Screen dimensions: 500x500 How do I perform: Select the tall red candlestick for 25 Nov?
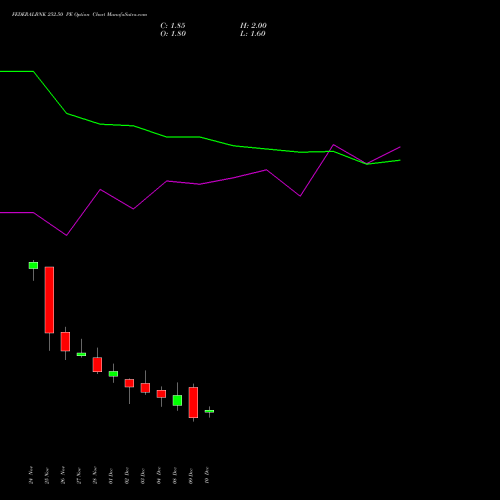click(x=49, y=300)
